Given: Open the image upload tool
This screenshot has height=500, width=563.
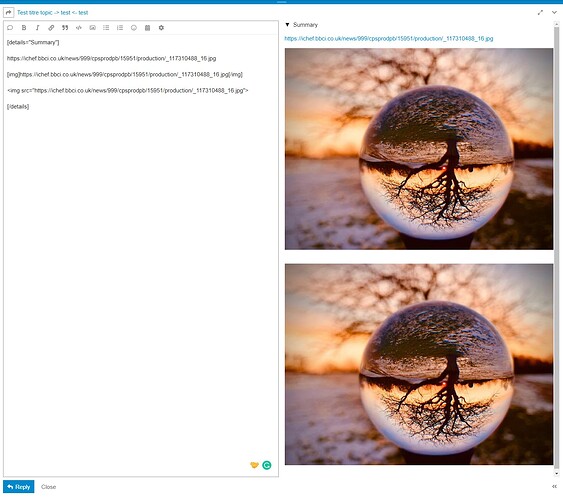Looking at the screenshot, I should [x=93, y=28].
